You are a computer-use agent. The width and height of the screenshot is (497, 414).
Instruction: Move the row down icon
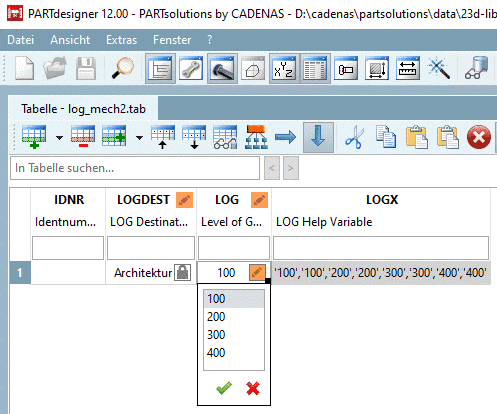point(194,137)
